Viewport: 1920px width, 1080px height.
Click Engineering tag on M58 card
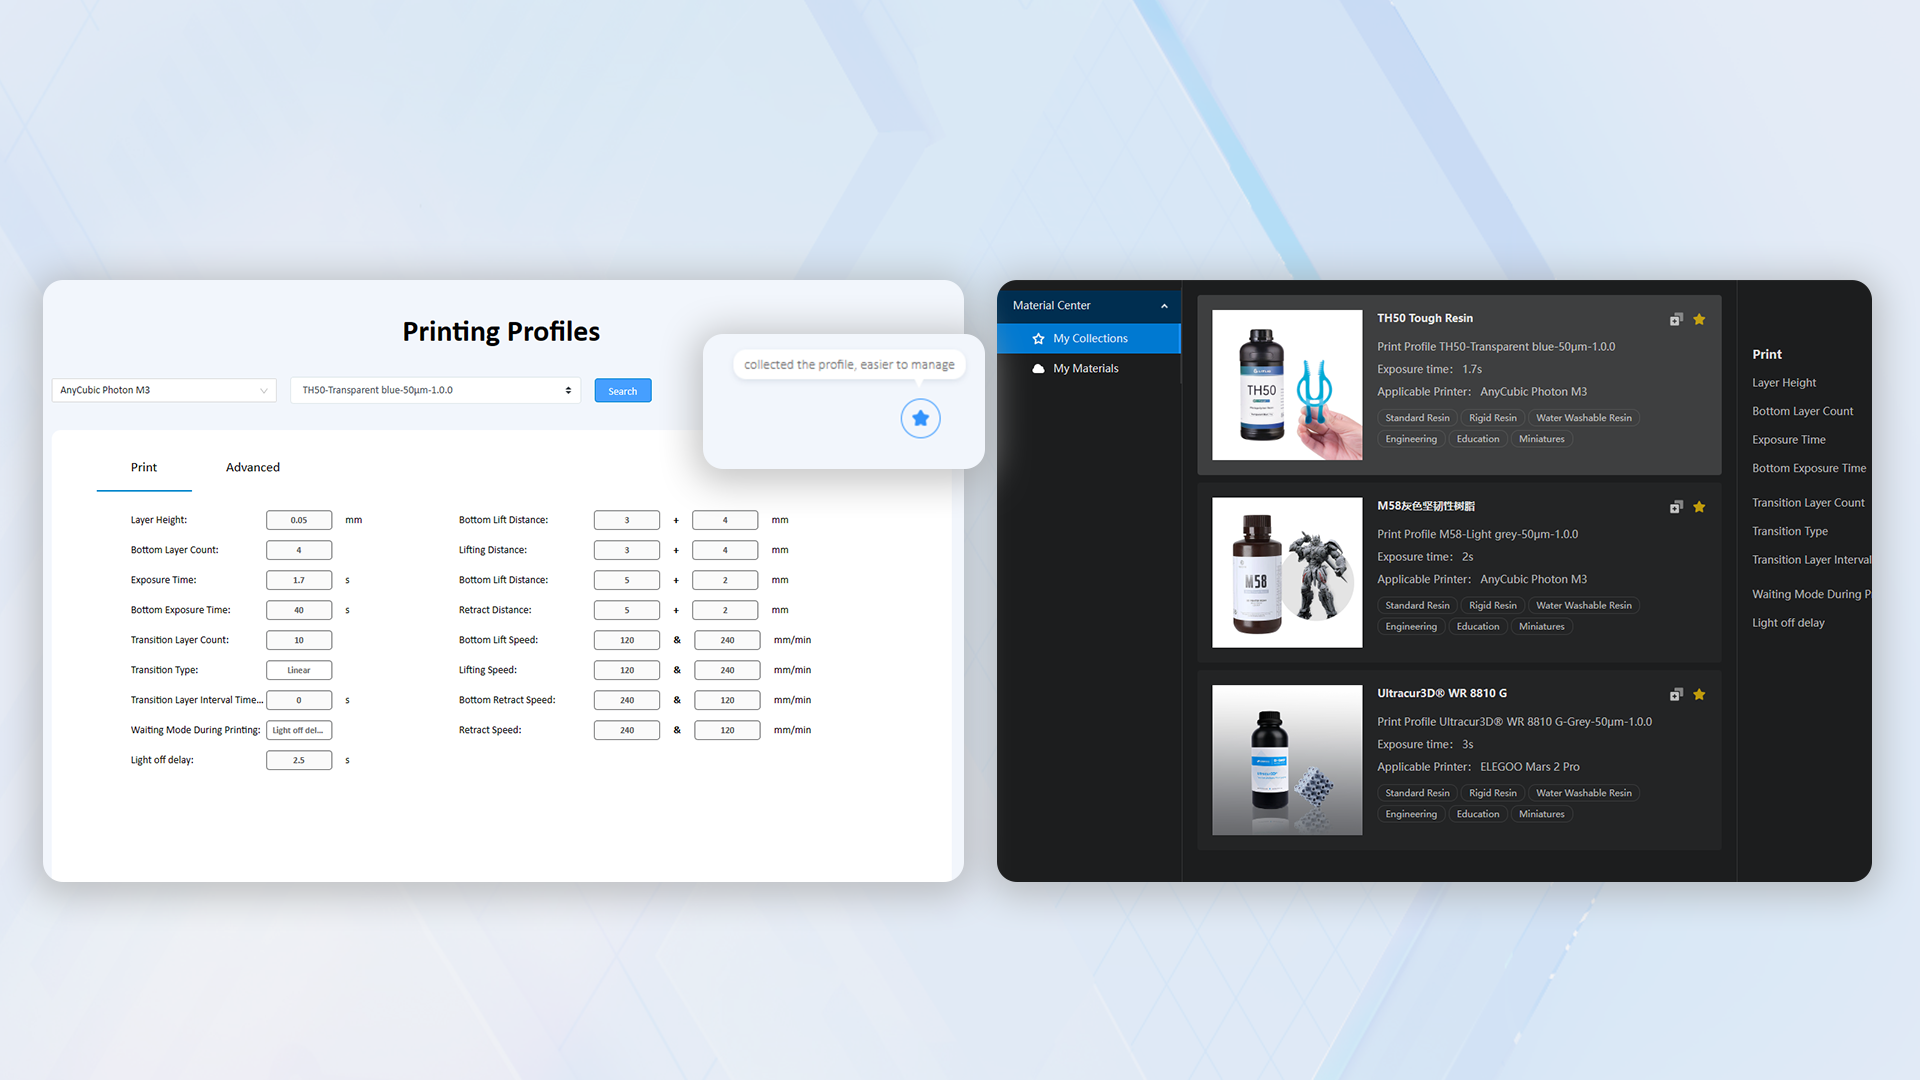coord(1411,626)
